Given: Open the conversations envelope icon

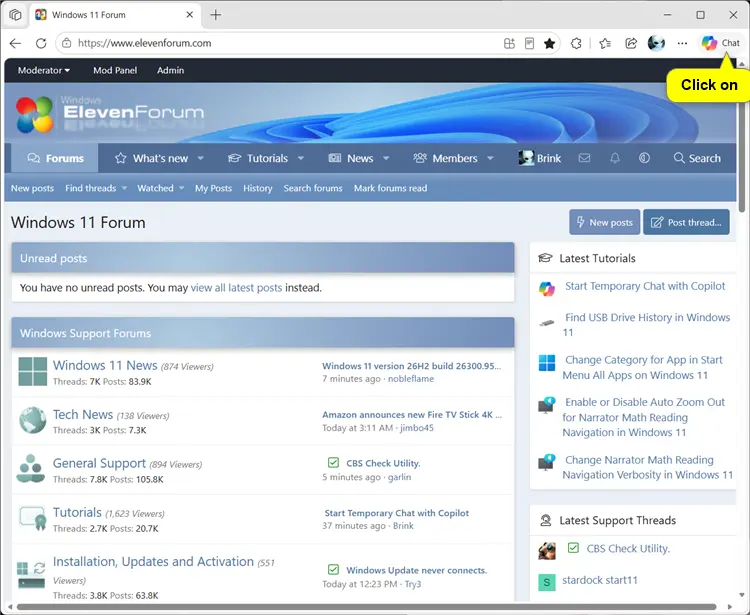Looking at the screenshot, I should click(584, 158).
